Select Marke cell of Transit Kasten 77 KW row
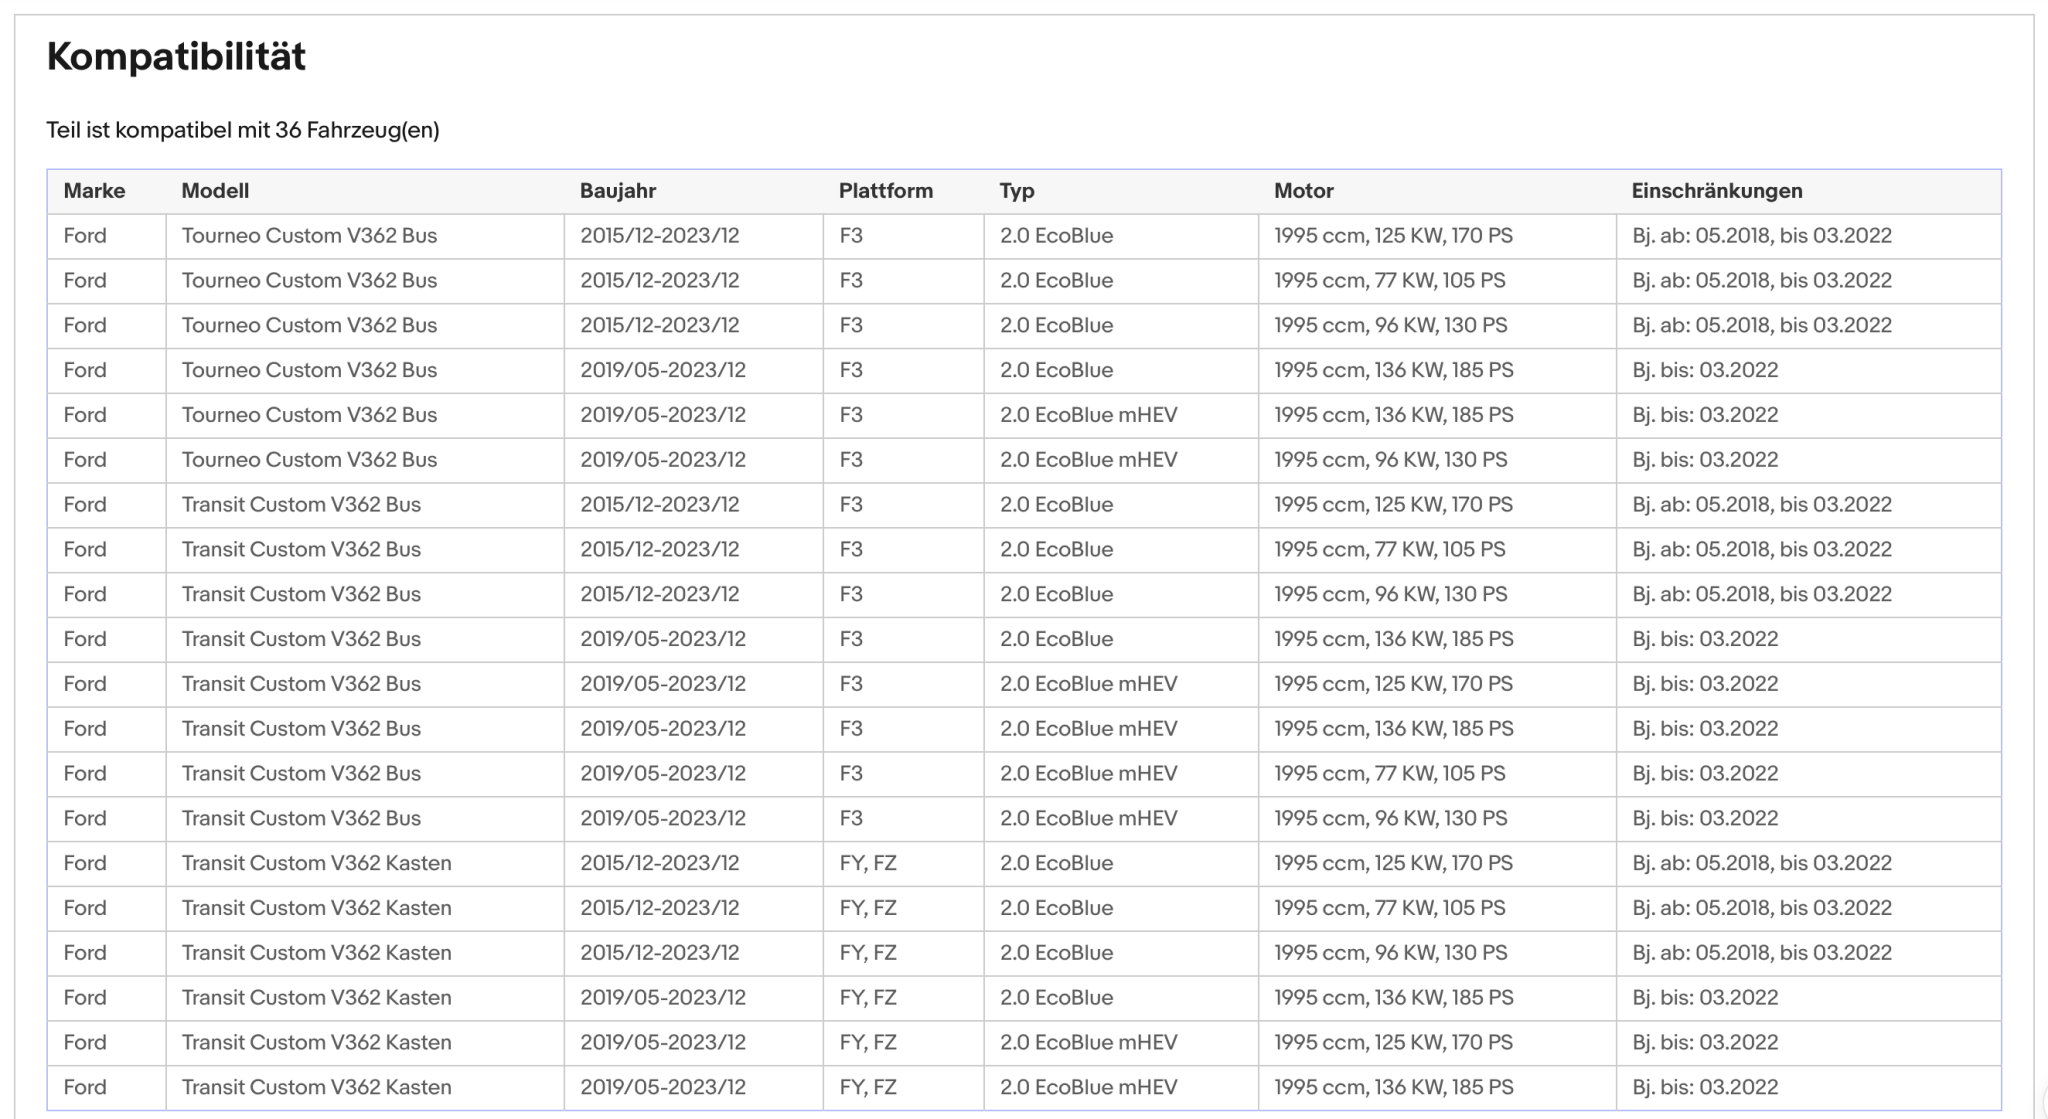The width and height of the screenshot is (2048, 1119). 106,908
